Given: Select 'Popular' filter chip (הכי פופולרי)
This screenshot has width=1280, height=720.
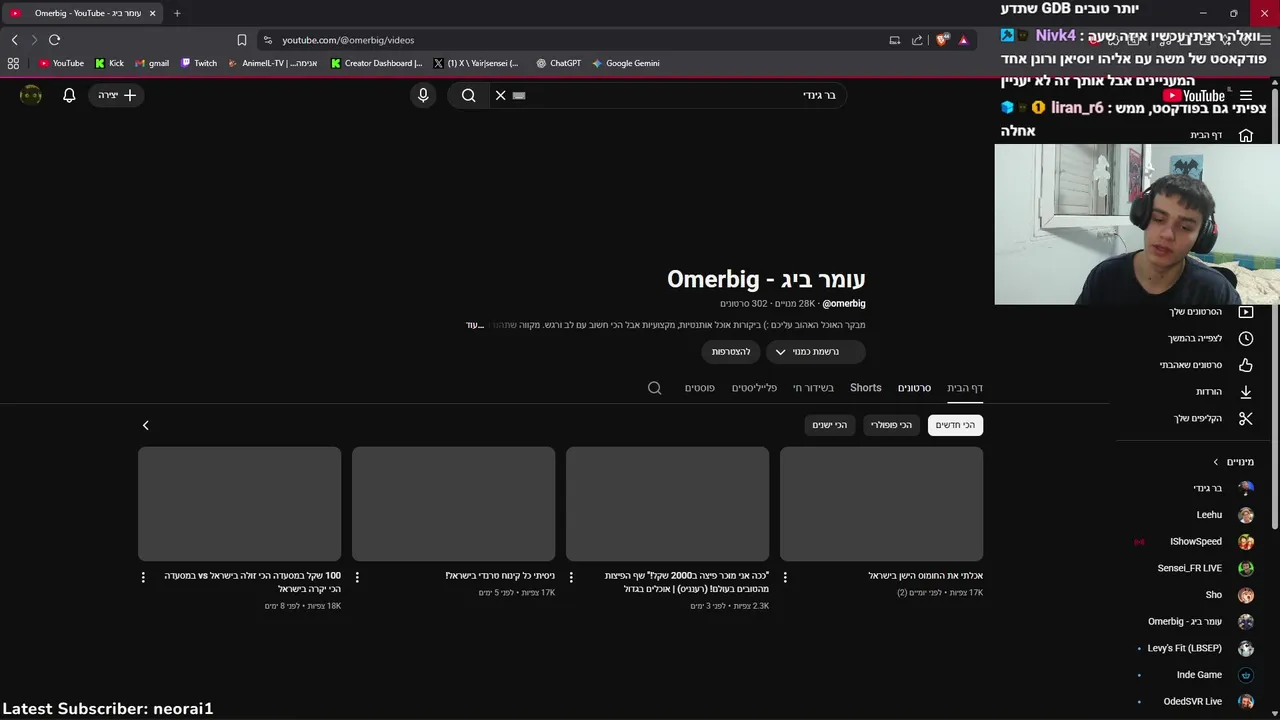Looking at the screenshot, I should click(x=891, y=425).
